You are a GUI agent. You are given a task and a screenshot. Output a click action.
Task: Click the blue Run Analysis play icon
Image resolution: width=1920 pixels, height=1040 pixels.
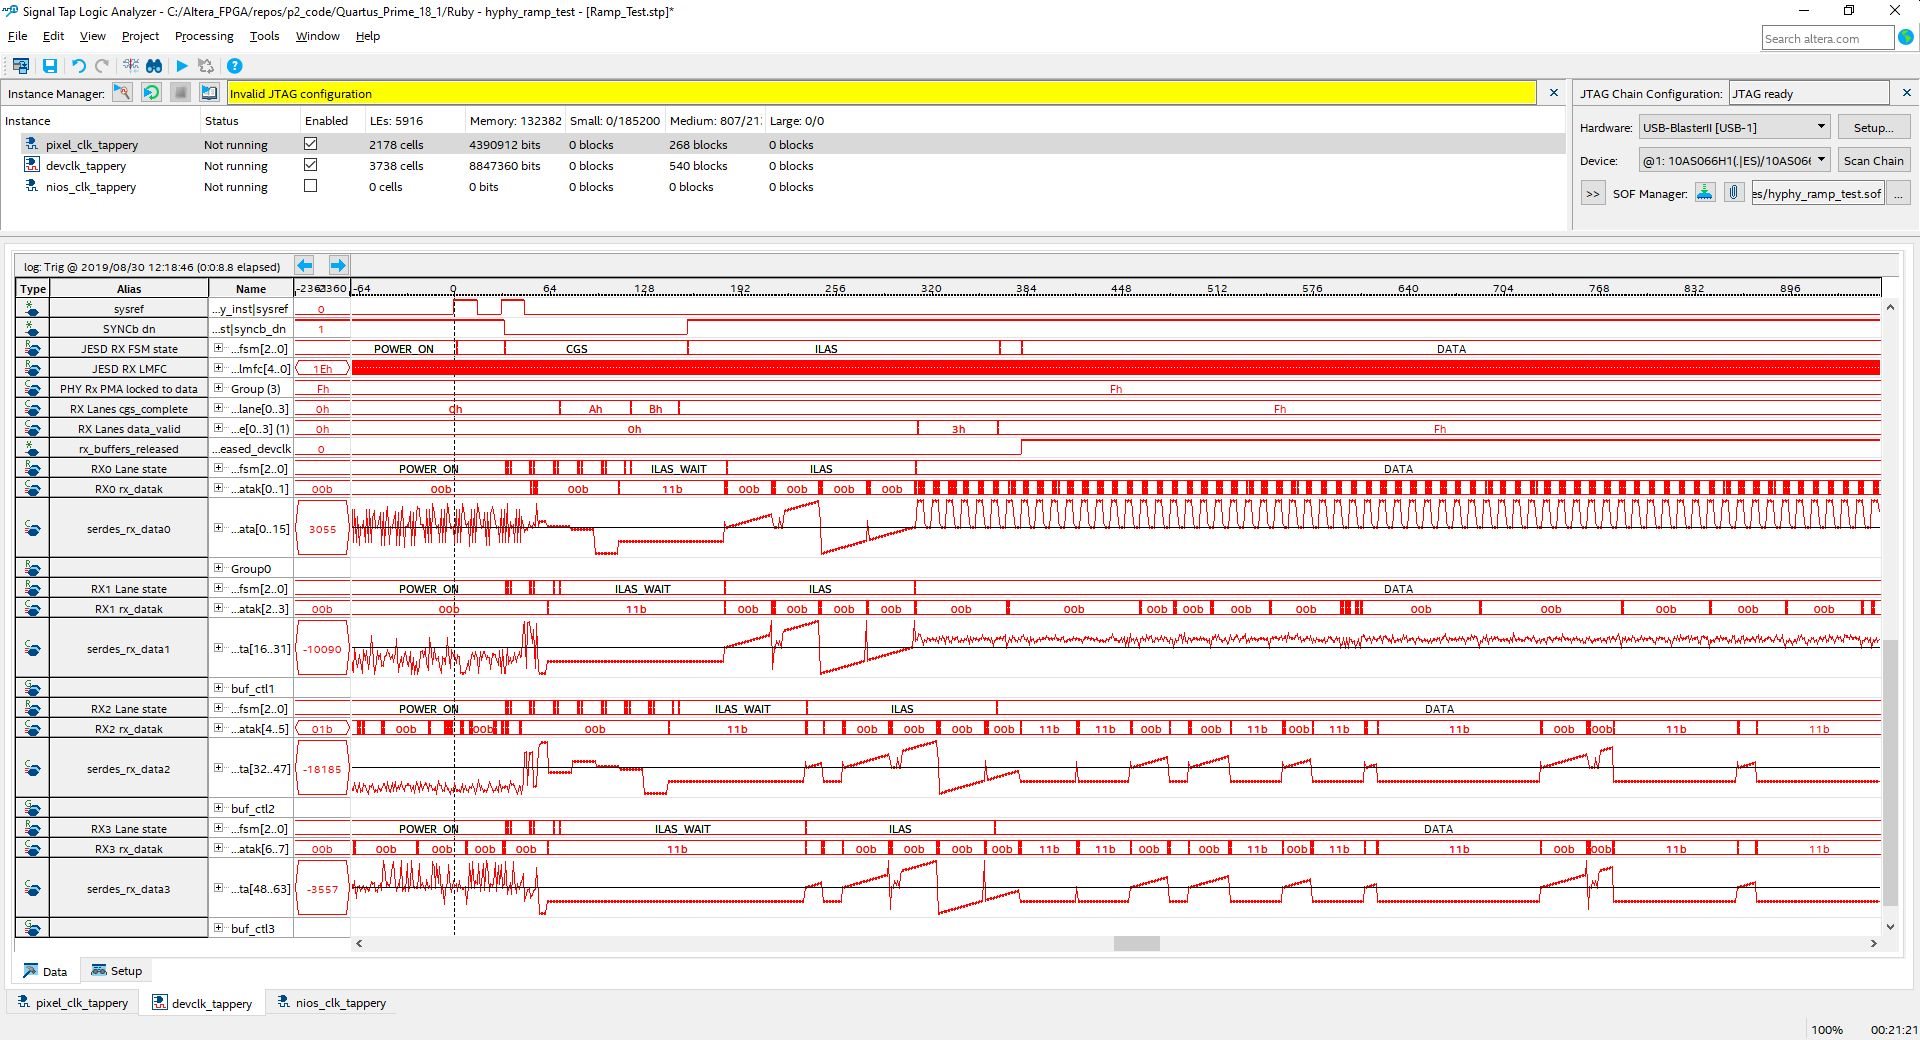[x=182, y=66]
